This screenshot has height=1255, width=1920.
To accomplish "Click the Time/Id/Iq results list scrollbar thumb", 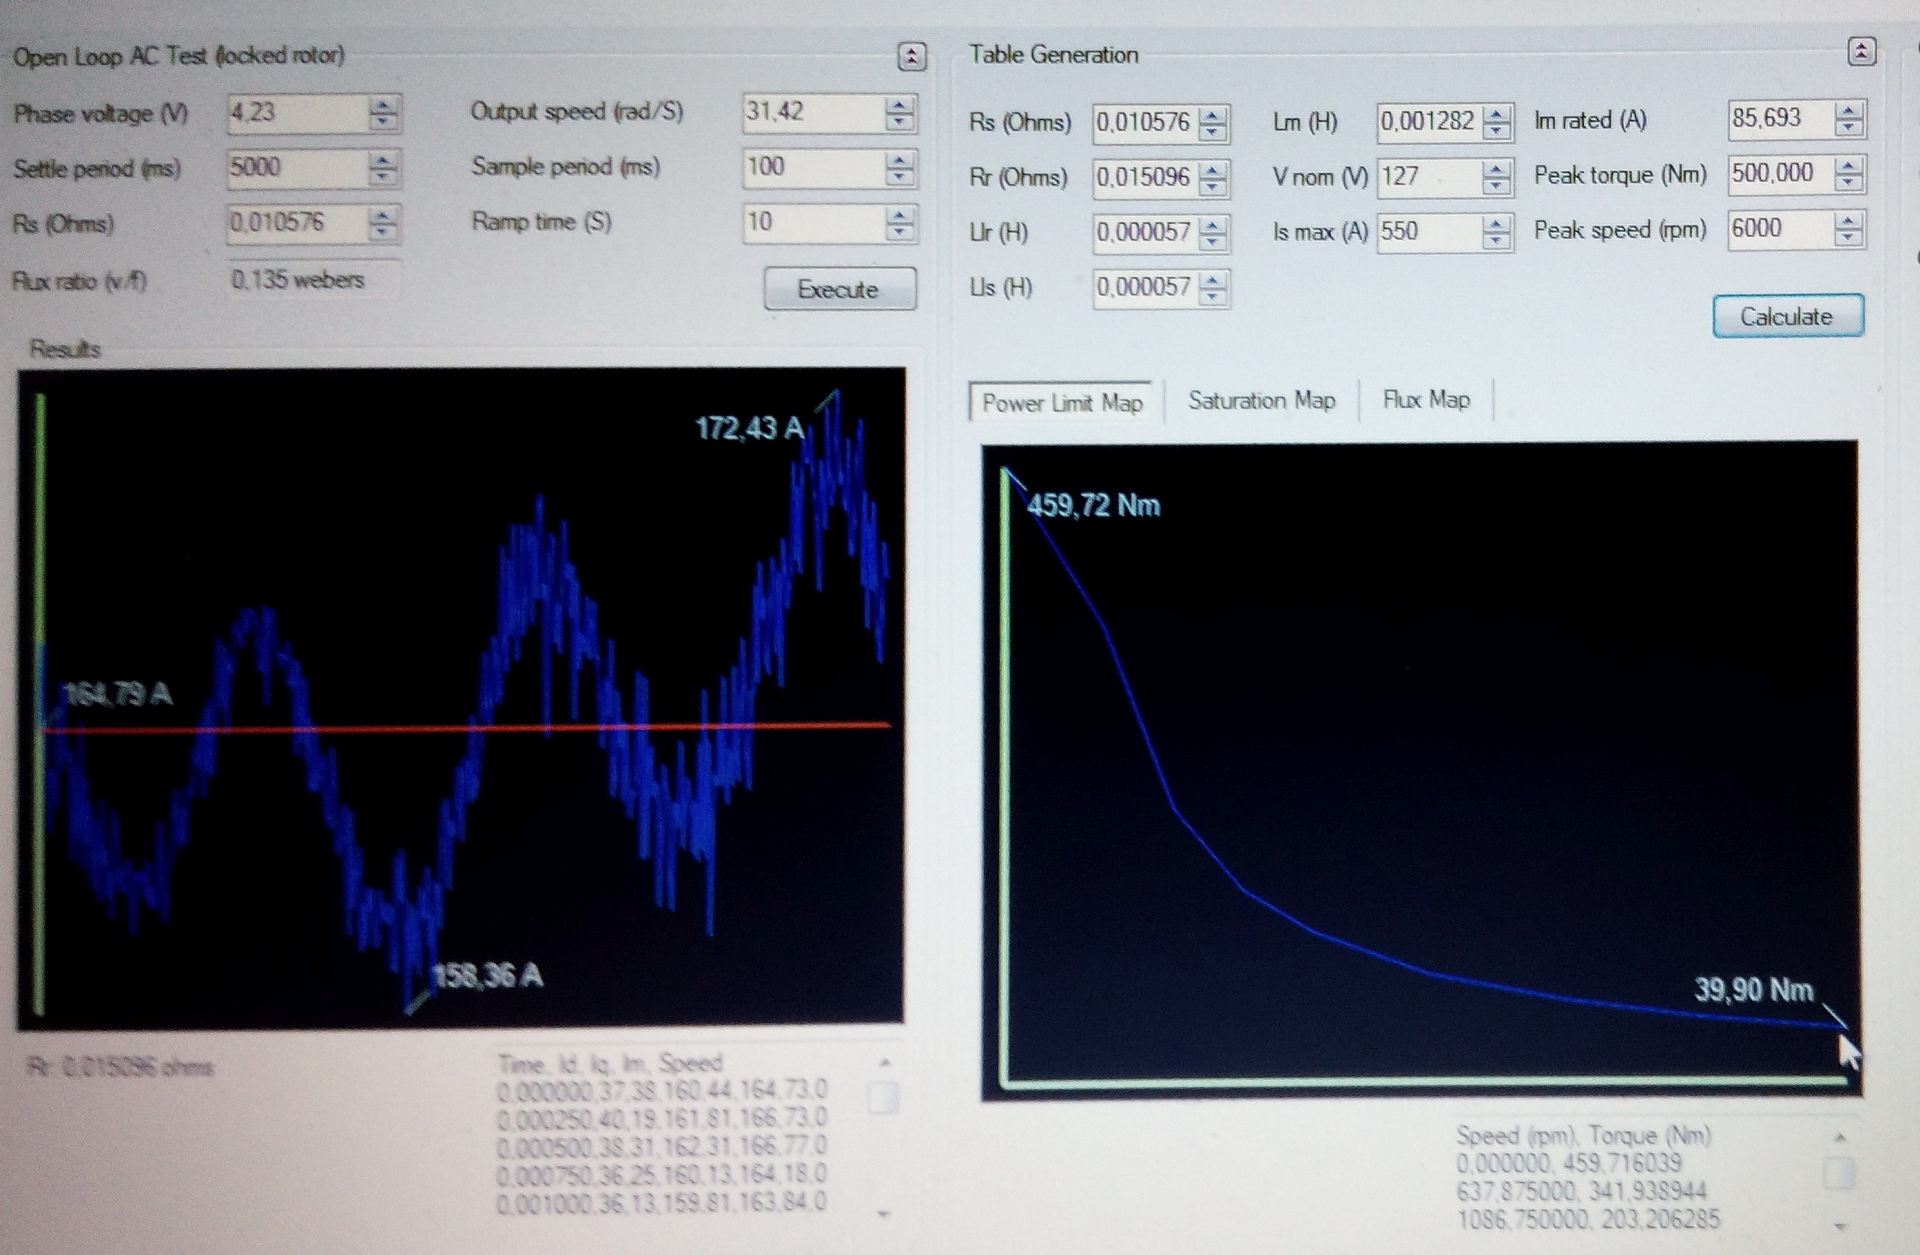I will point(882,1099).
